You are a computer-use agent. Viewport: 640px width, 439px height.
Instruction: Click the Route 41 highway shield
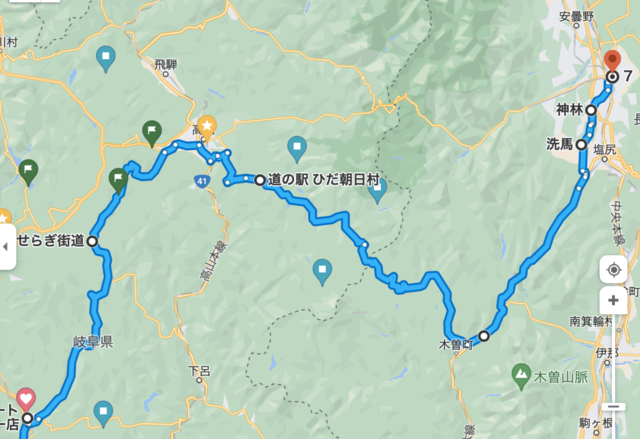(x=201, y=182)
